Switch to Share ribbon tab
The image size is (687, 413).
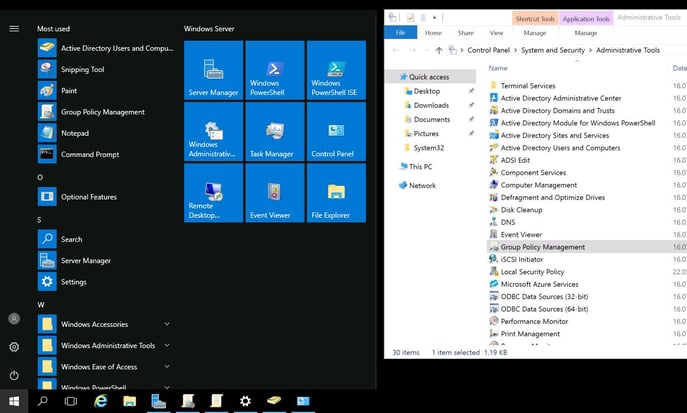(x=465, y=33)
